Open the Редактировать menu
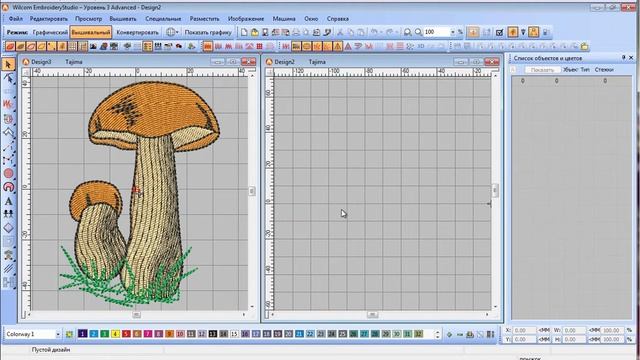This screenshot has width=640, height=360. (x=49, y=19)
